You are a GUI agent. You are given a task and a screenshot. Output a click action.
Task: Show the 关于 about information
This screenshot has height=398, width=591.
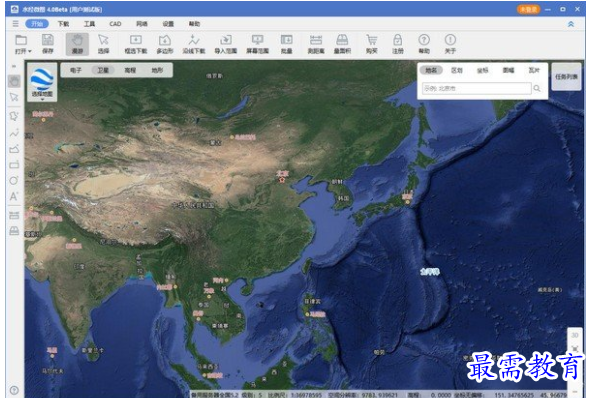(x=450, y=44)
